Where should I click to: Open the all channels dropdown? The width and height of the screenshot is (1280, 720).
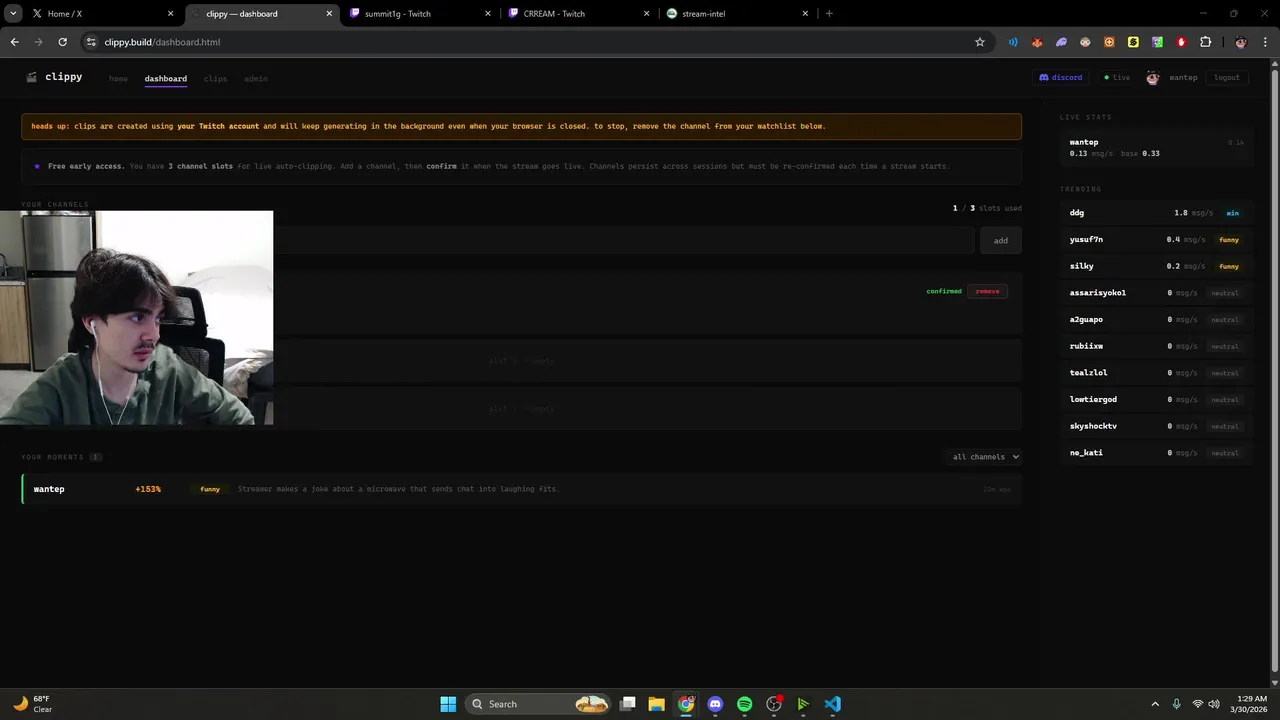coord(985,457)
